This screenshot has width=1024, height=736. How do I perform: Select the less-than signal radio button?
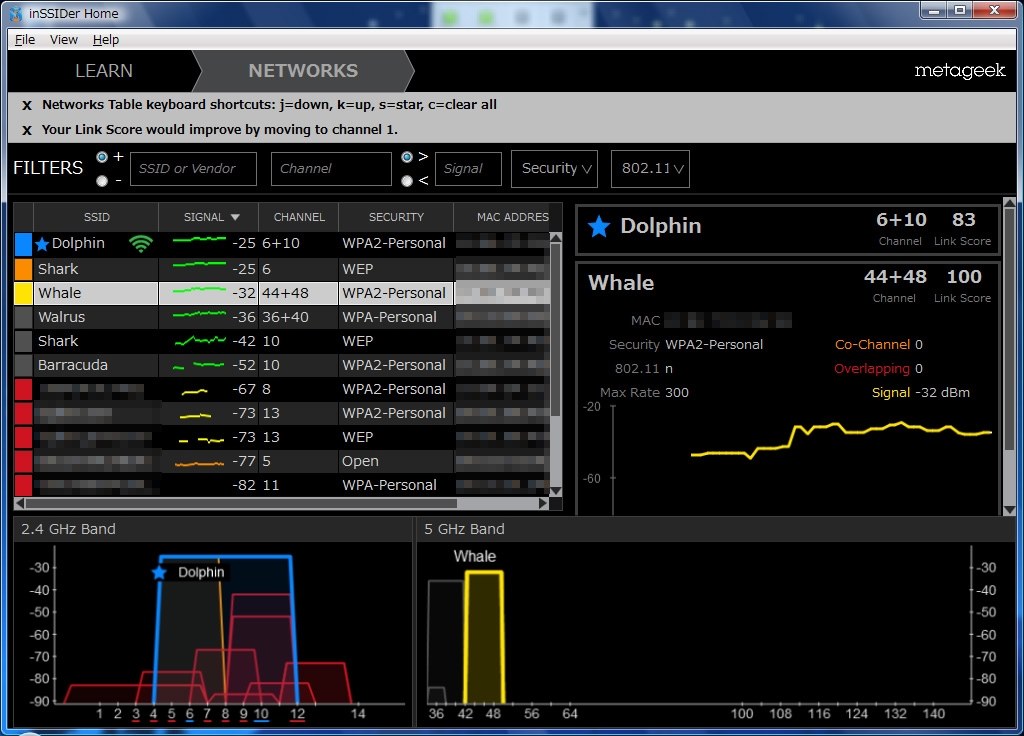(407, 181)
